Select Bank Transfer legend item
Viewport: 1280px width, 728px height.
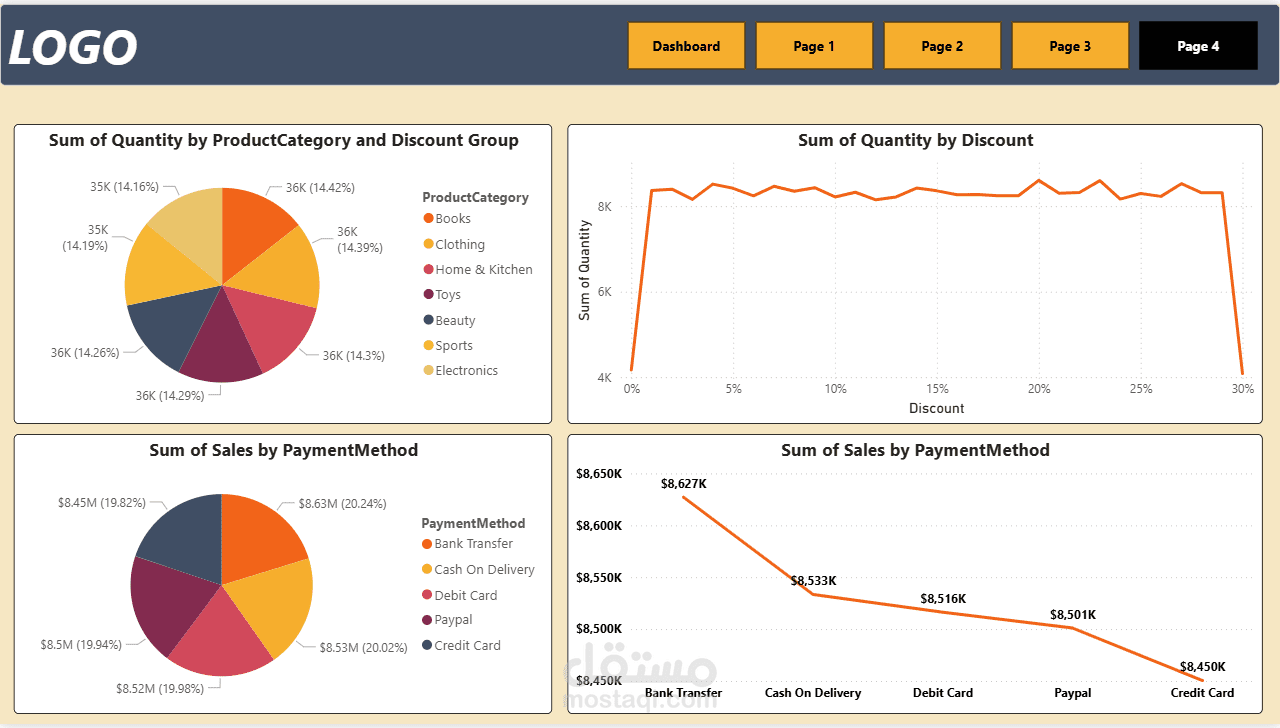pyautogui.click(x=468, y=544)
